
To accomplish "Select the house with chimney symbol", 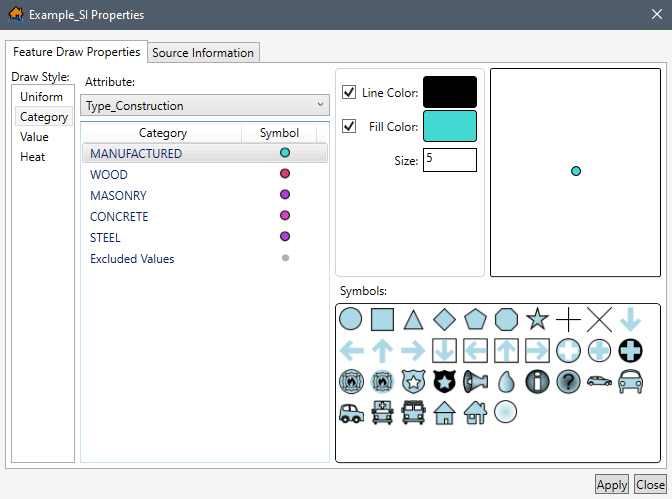I will [x=475, y=413].
